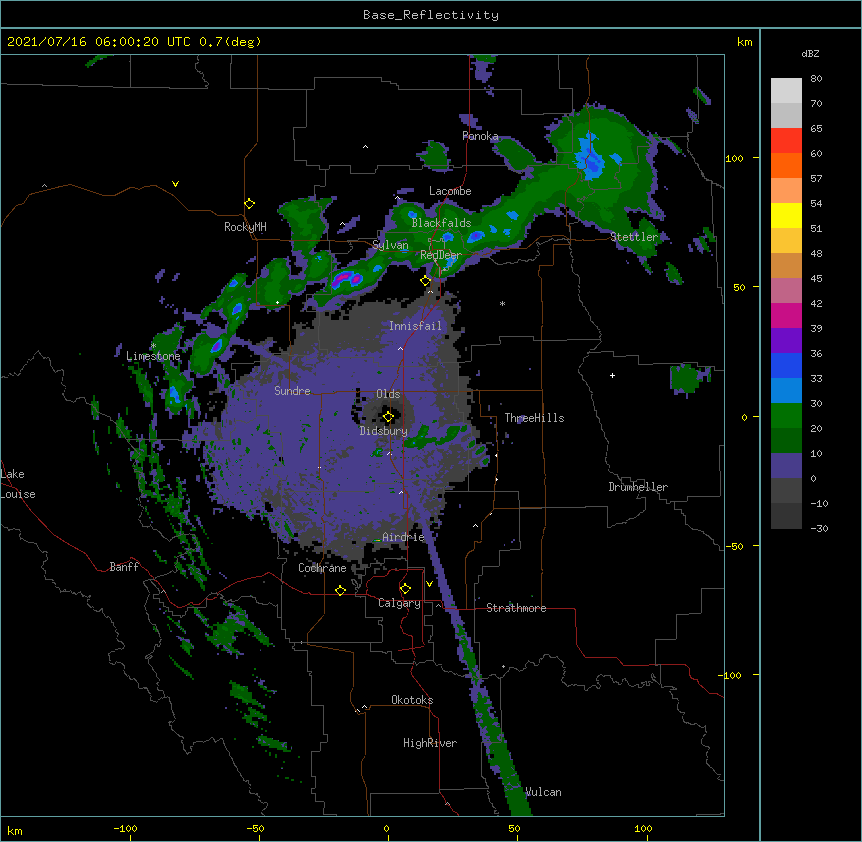The height and width of the screenshot is (842, 862).
Task: Click the yellow V marker northwest of RockyMH
Action: pos(175,184)
